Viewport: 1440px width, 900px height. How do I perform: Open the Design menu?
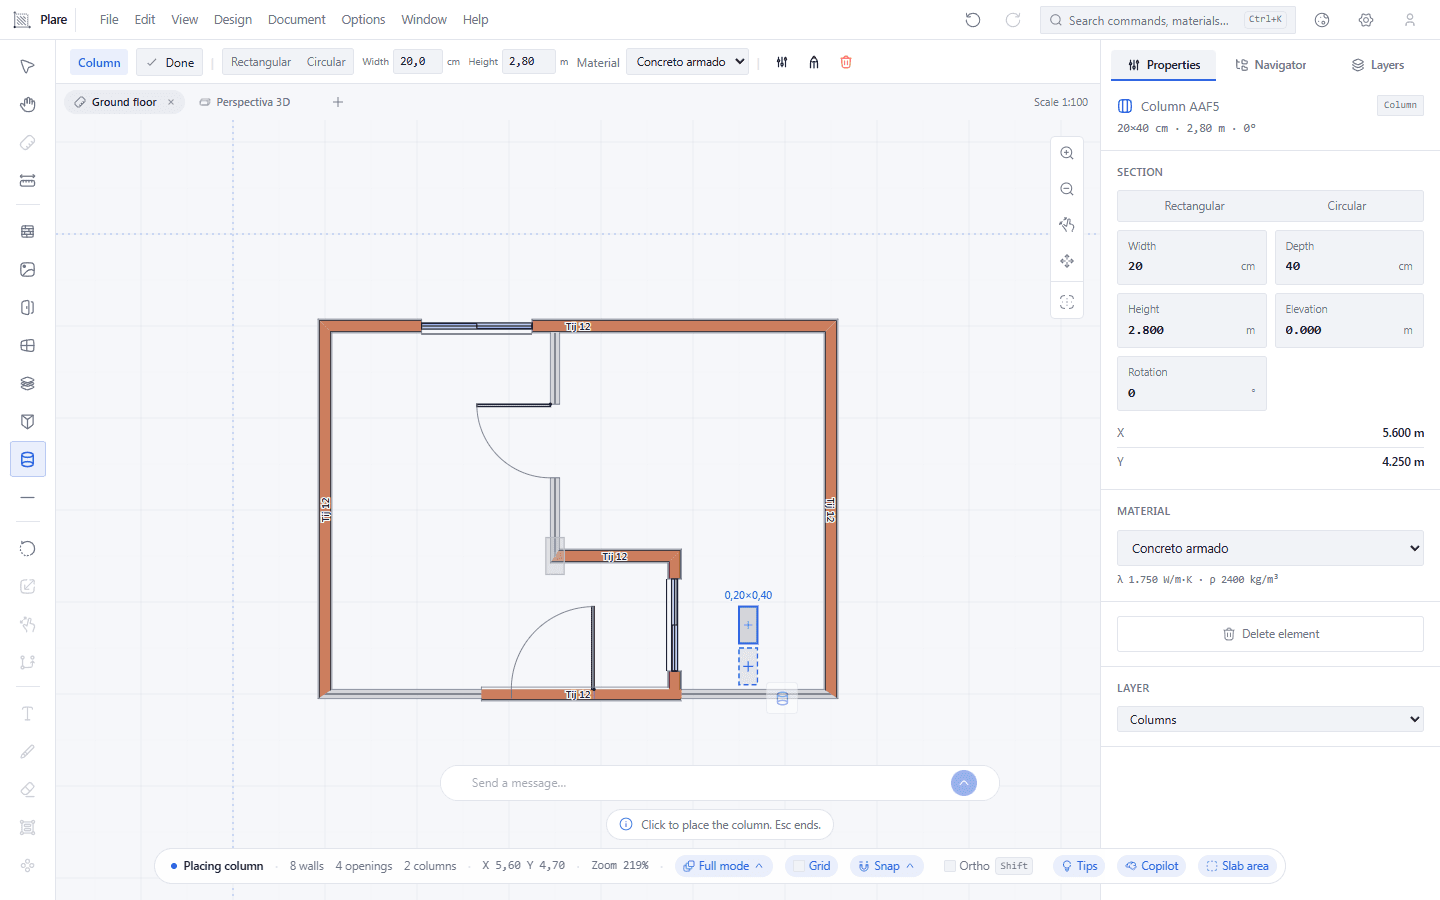(x=233, y=20)
